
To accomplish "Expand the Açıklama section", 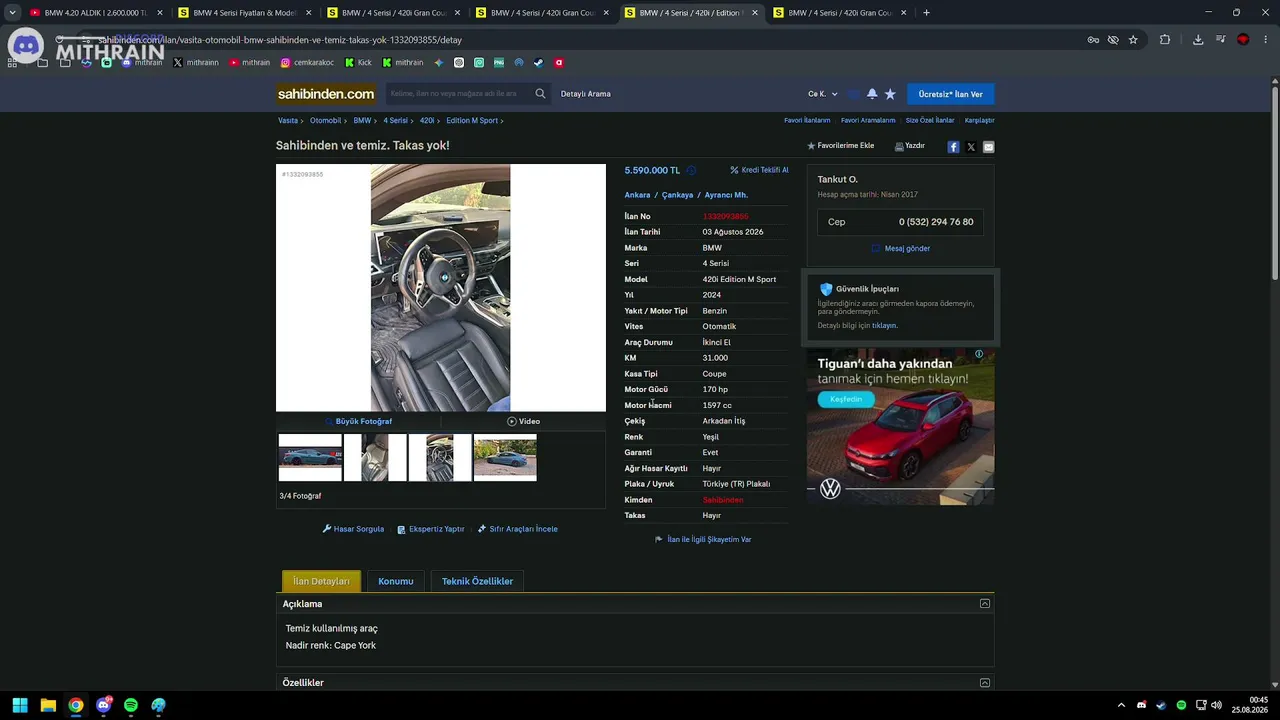I will pos(985,604).
